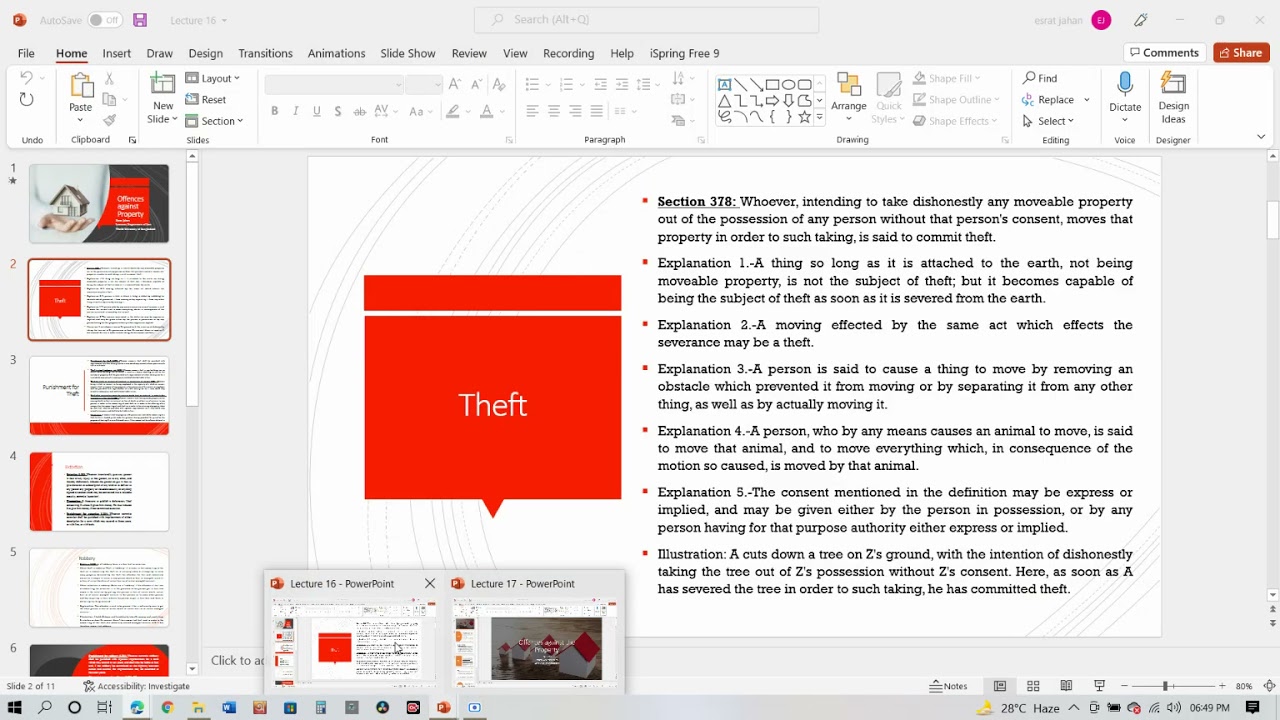Click Accessibility: Investigate status
The height and width of the screenshot is (720, 1280).
[x=136, y=687]
